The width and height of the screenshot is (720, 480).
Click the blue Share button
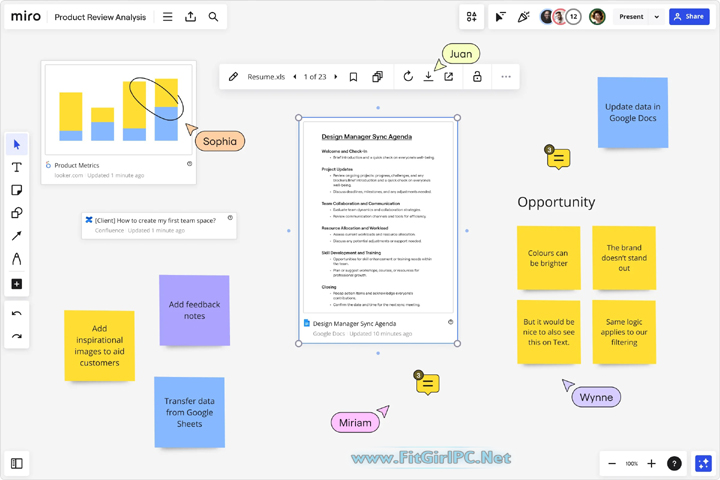[688, 17]
